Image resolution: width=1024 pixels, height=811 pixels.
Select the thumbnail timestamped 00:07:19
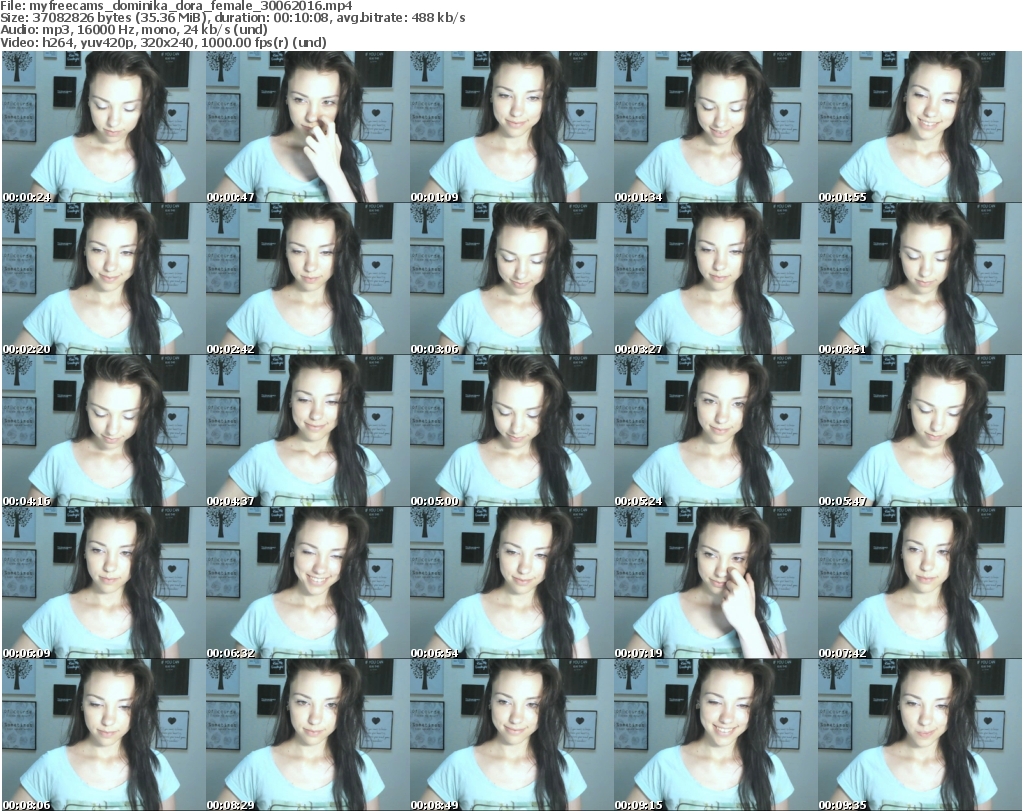coord(715,583)
